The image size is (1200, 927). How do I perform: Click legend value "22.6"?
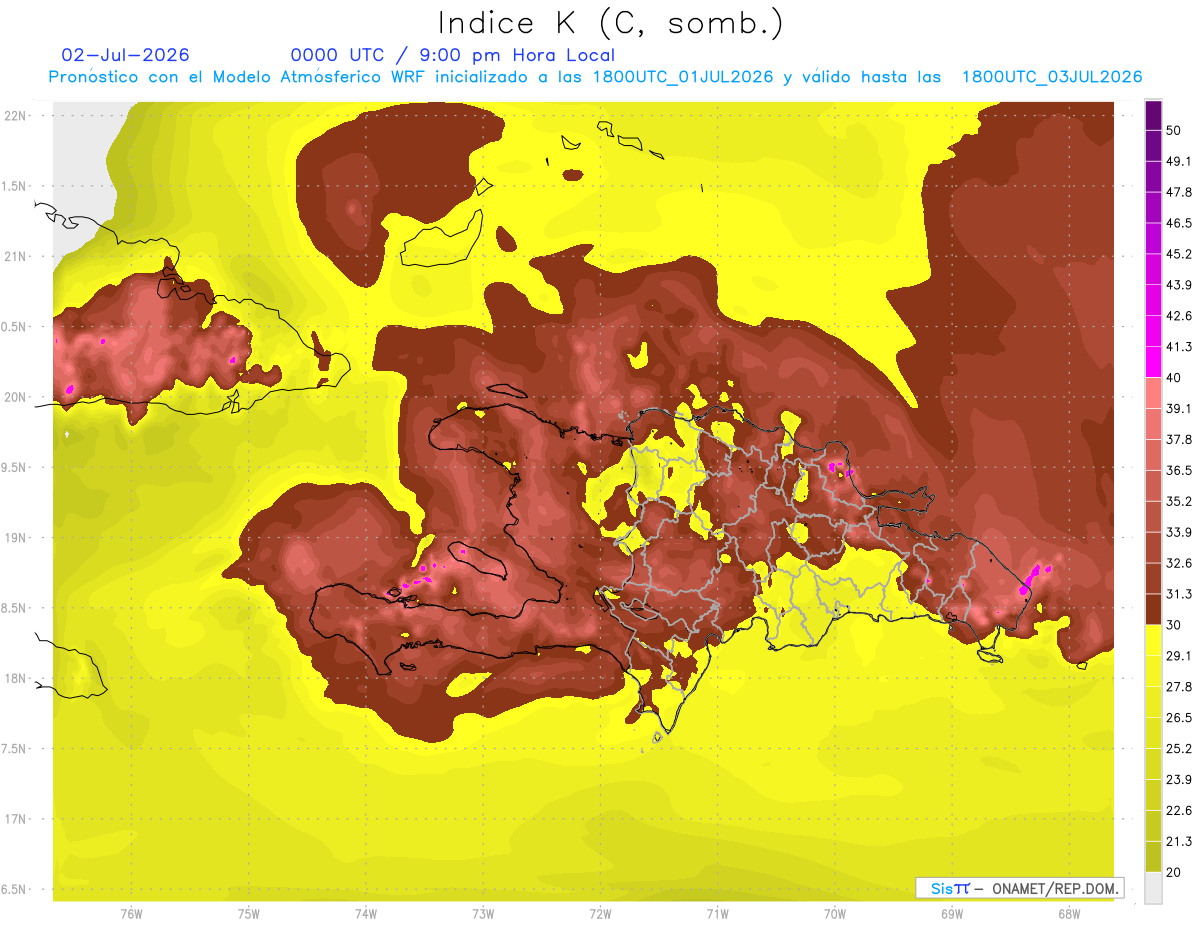tap(1178, 811)
